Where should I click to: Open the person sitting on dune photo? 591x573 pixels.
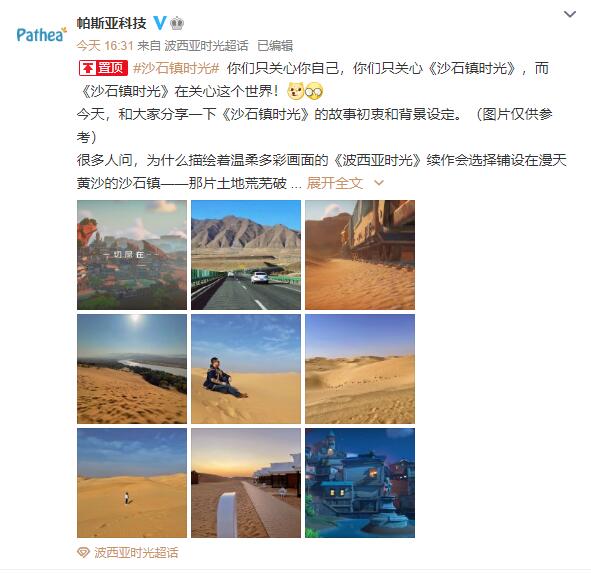pyautogui.click(x=246, y=369)
